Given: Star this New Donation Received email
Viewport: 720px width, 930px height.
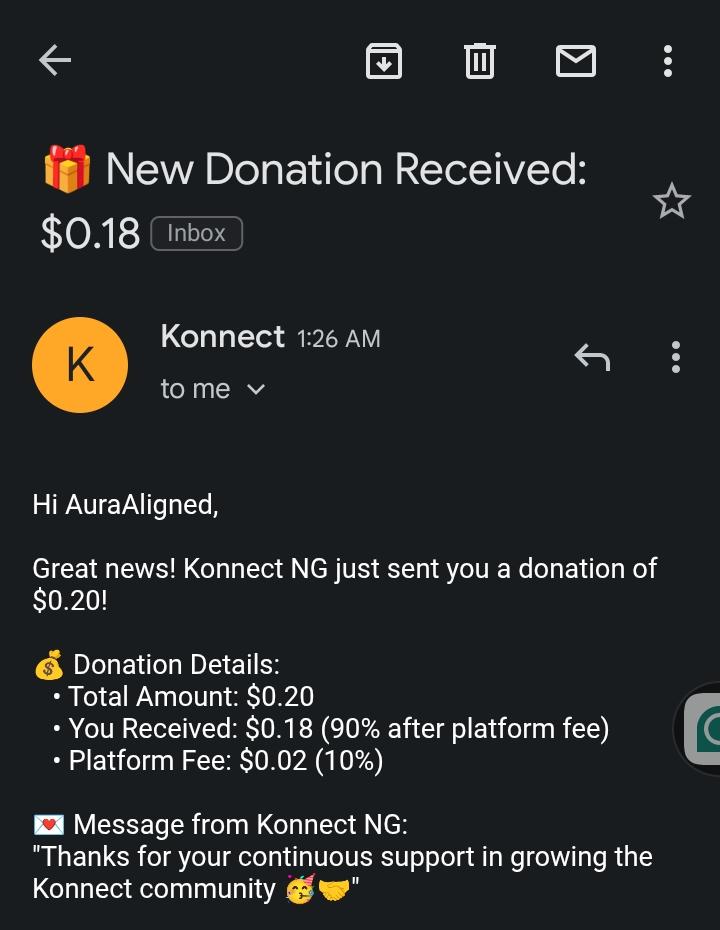Looking at the screenshot, I should click(x=671, y=201).
